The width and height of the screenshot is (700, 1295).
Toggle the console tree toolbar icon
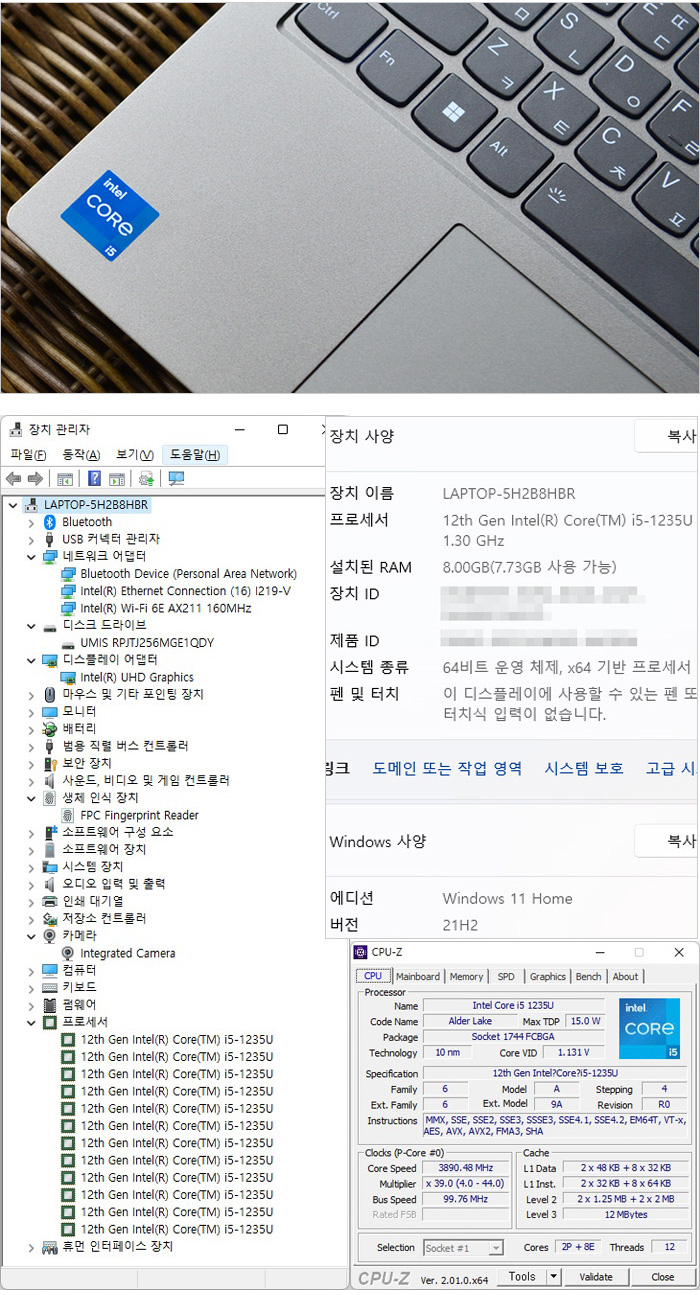(x=65, y=479)
